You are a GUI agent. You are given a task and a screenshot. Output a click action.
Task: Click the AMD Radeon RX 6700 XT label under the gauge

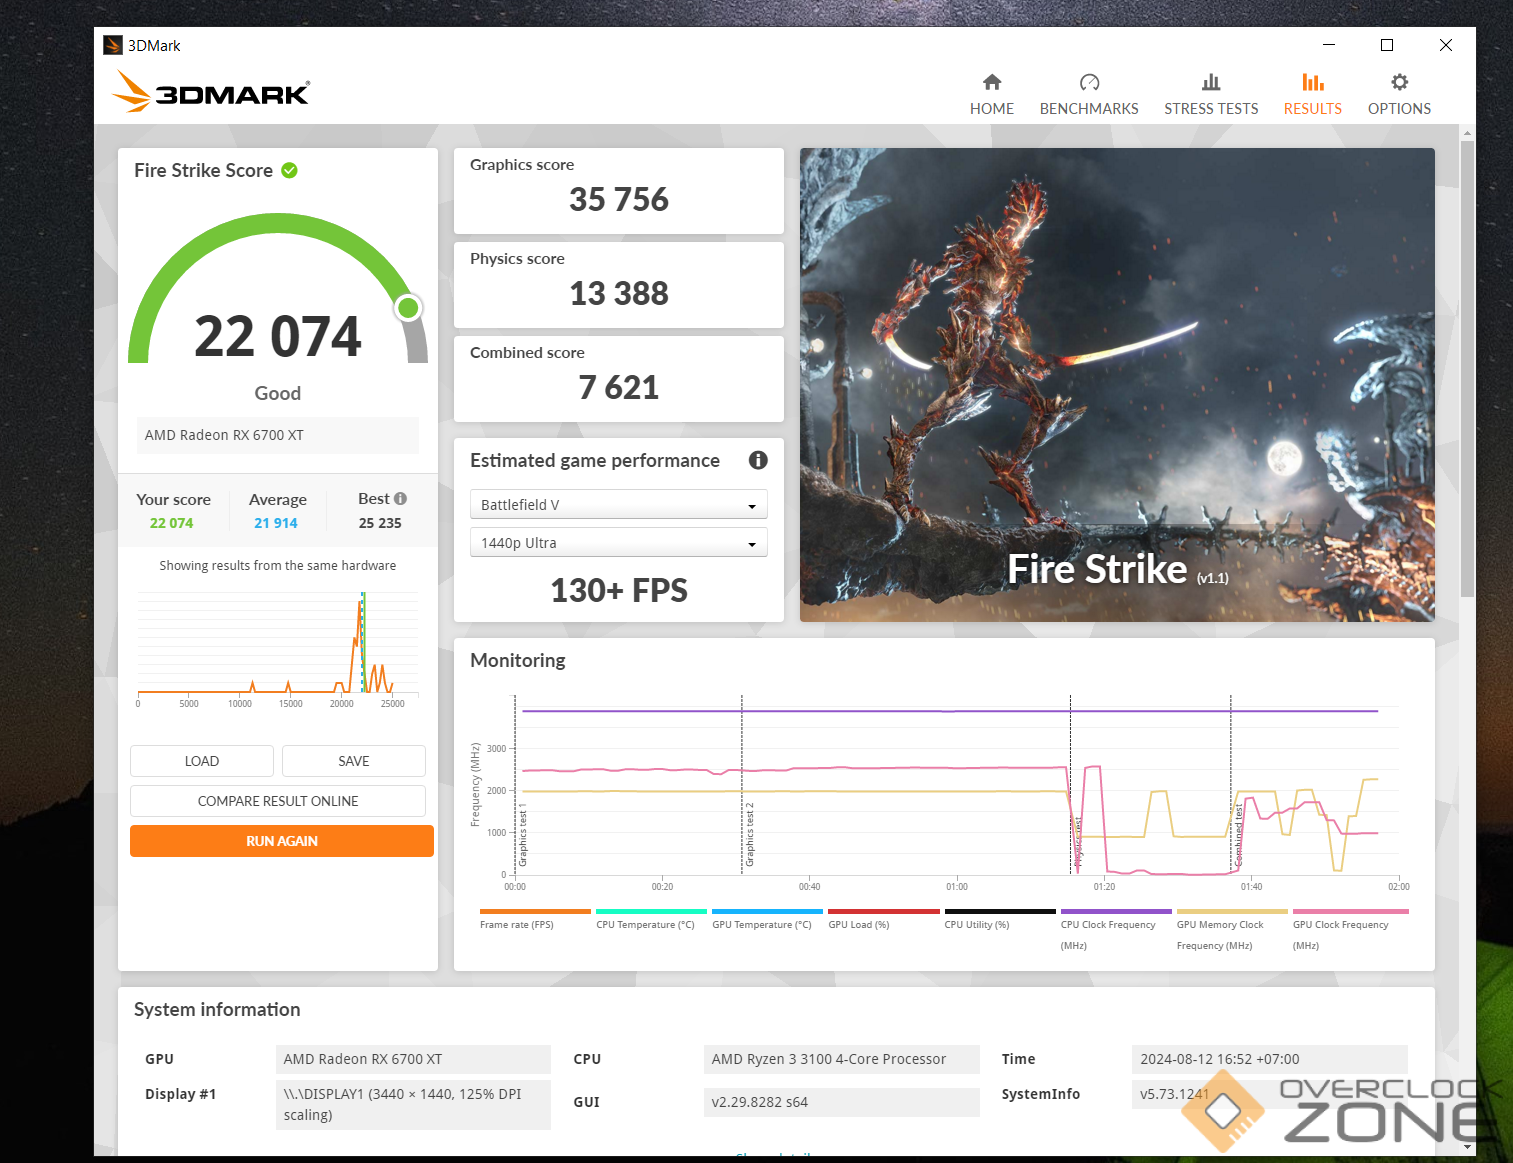pos(278,435)
